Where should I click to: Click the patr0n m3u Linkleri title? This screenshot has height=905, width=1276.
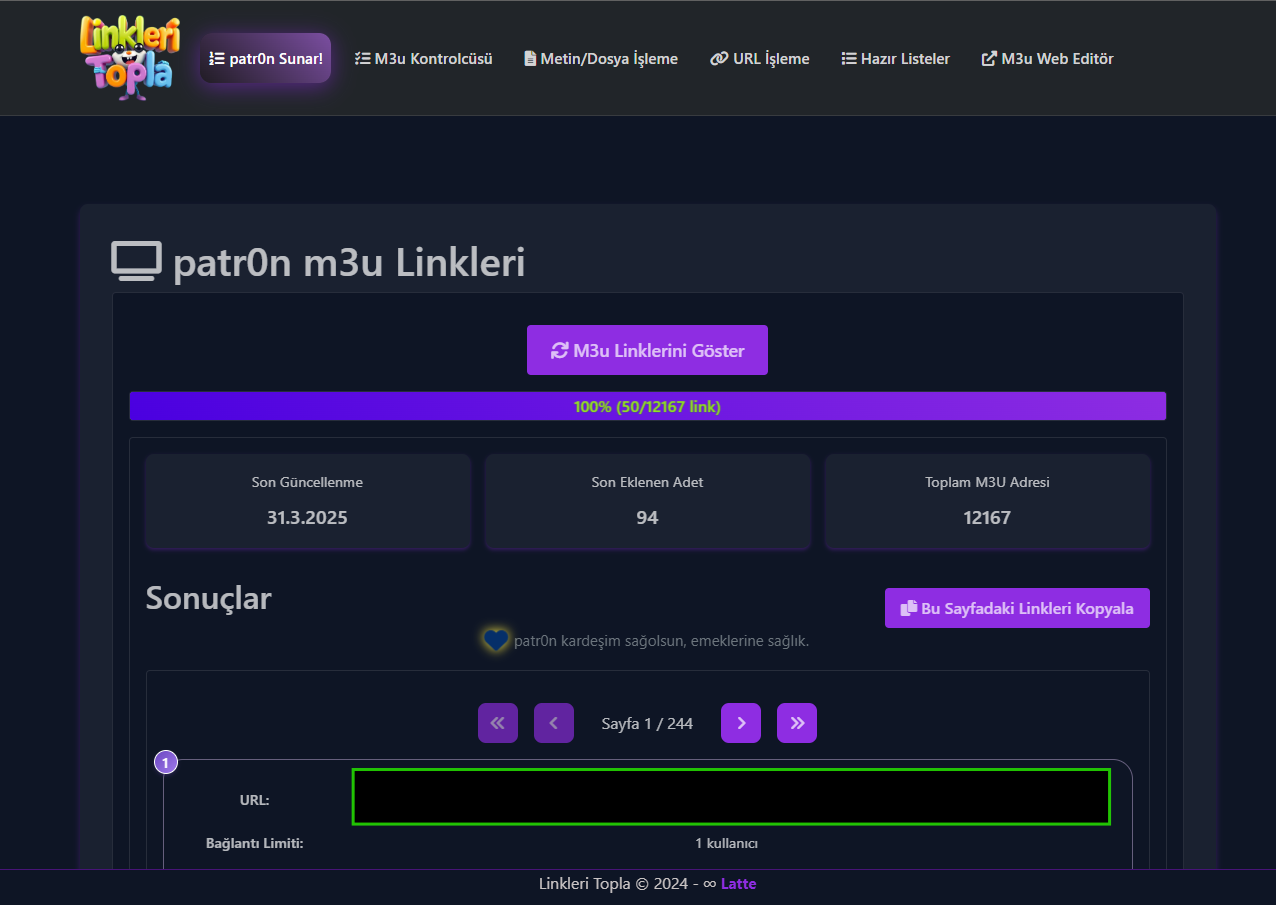point(349,263)
